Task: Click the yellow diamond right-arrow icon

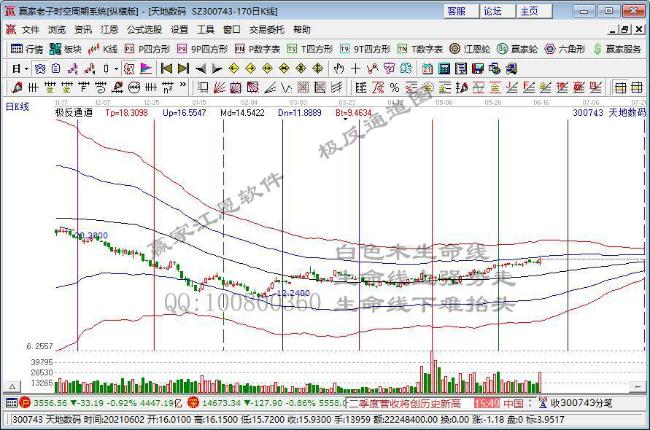Action: click(250, 68)
